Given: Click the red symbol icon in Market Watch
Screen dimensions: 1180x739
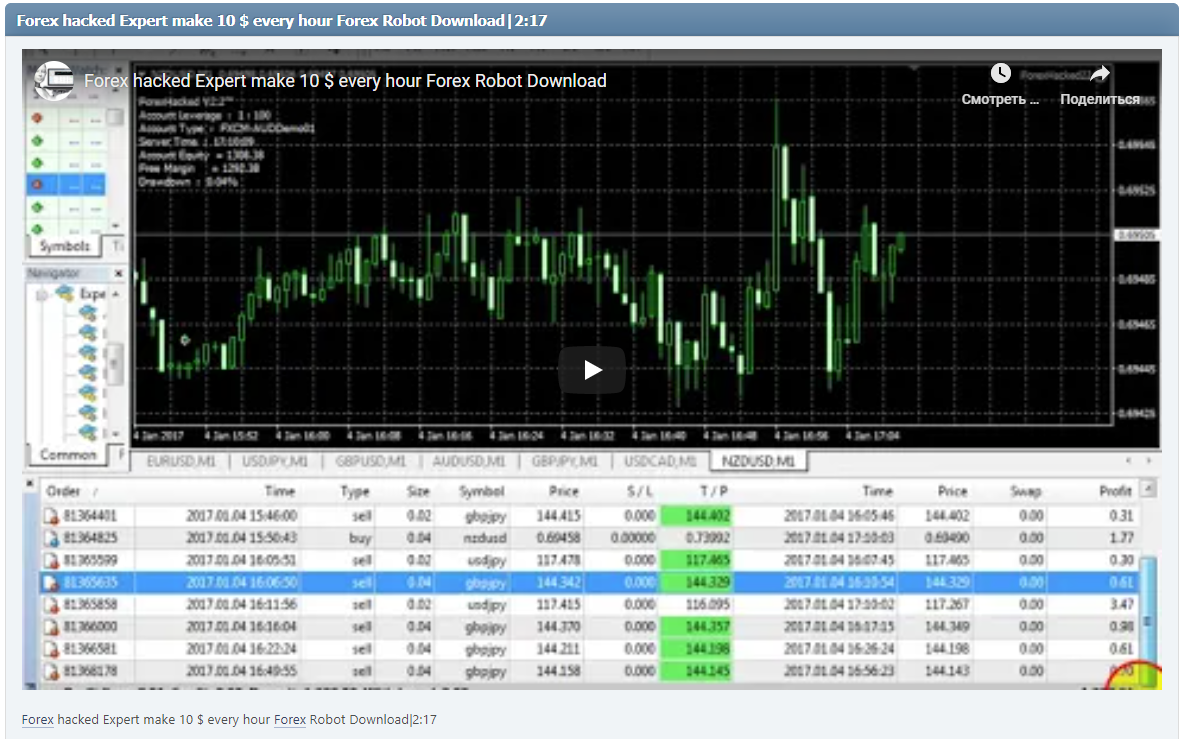Looking at the screenshot, I should (x=37, y=118).
